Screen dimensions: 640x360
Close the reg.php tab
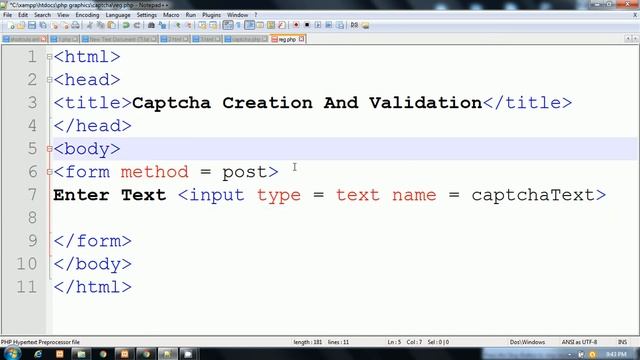301,39
